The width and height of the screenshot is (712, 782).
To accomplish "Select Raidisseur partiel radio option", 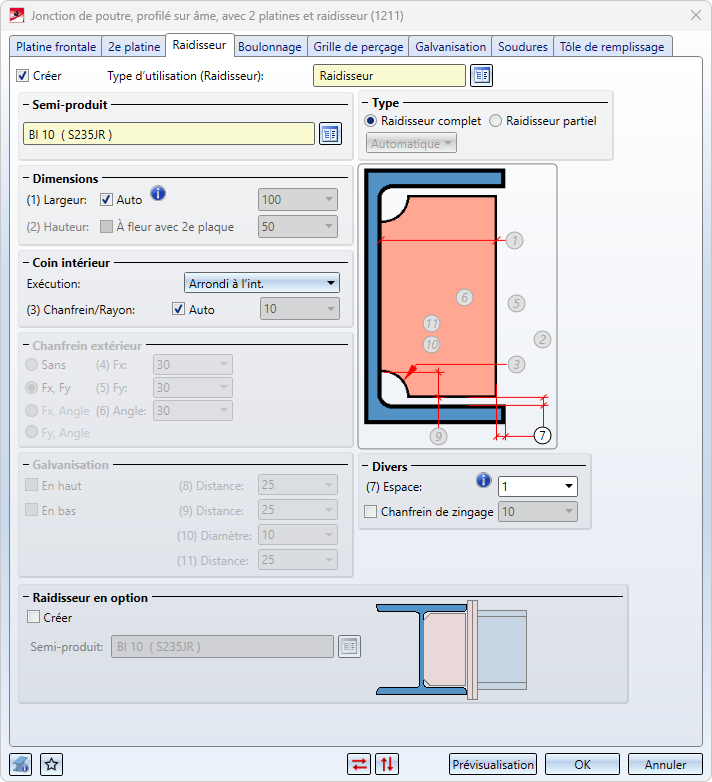I will coord(496,121).
